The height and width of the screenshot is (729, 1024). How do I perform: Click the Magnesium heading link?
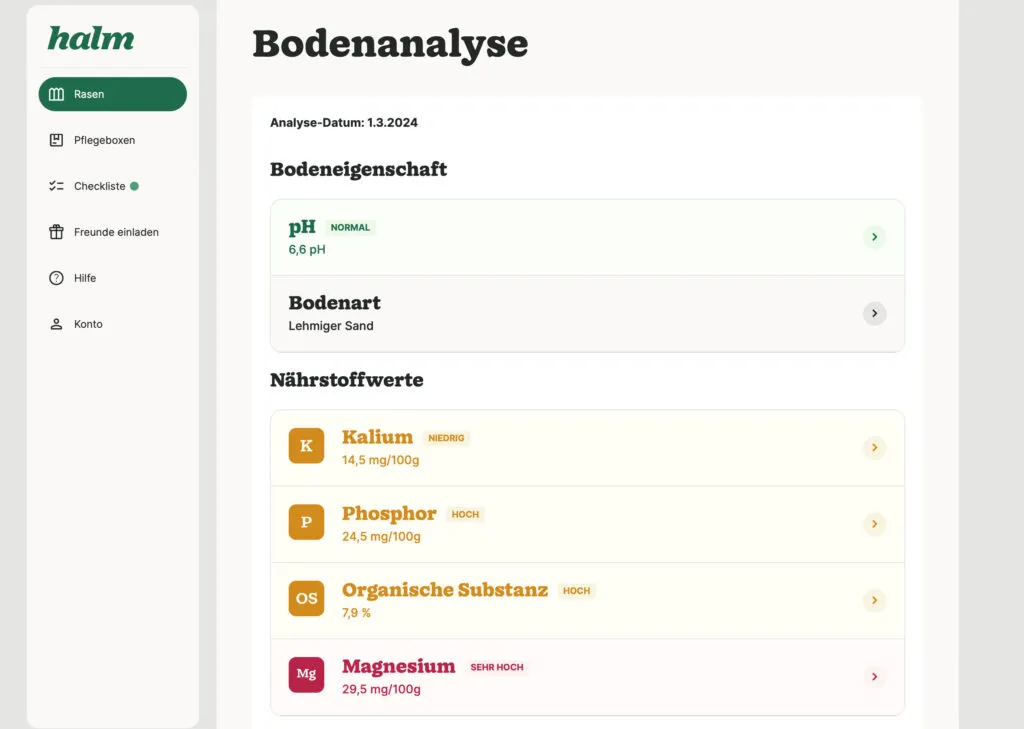click(398, 666)
